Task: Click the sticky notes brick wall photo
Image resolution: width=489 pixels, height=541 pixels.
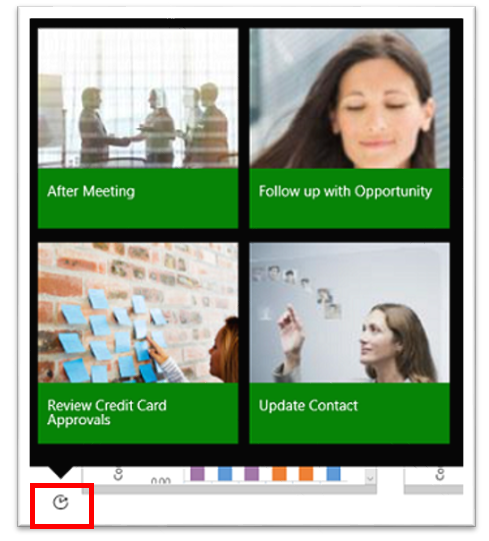Action: 138,313
